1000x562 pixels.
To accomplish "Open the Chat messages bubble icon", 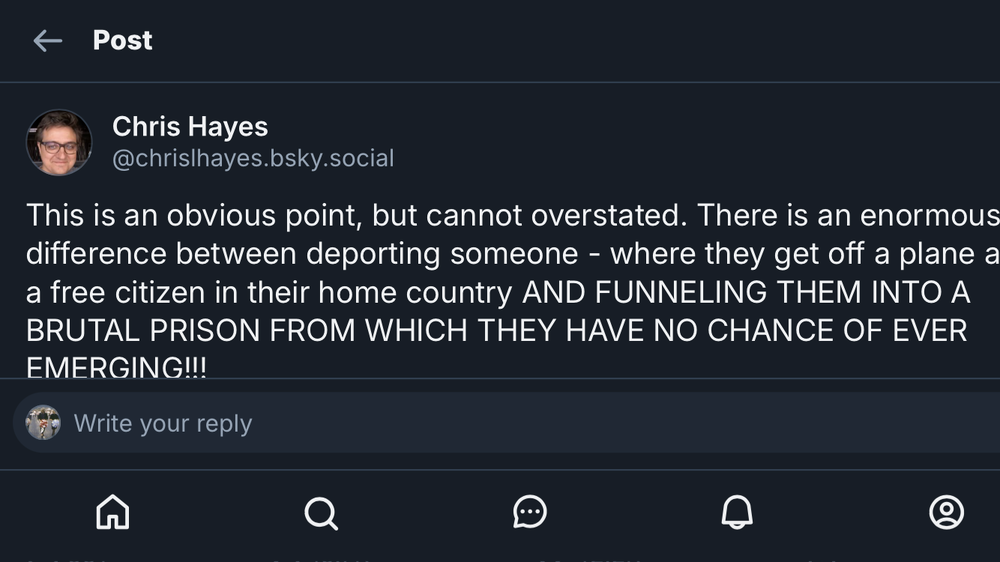I will pyautogui.click(x=529, y=512).
